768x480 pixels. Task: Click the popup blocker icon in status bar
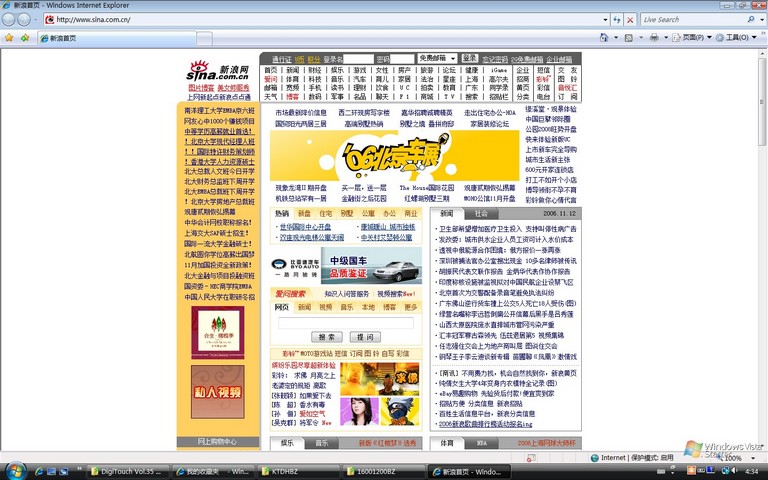(x=530, y=458)
